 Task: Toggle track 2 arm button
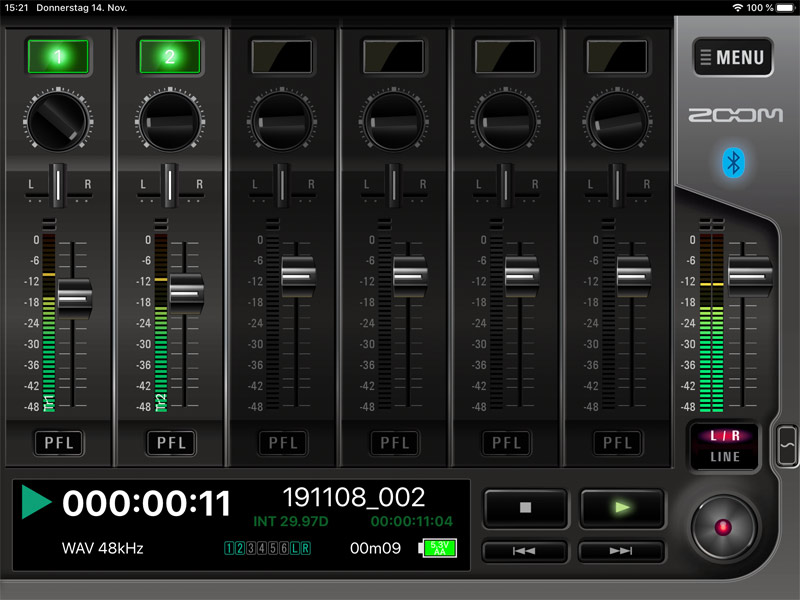click(169, 57)
